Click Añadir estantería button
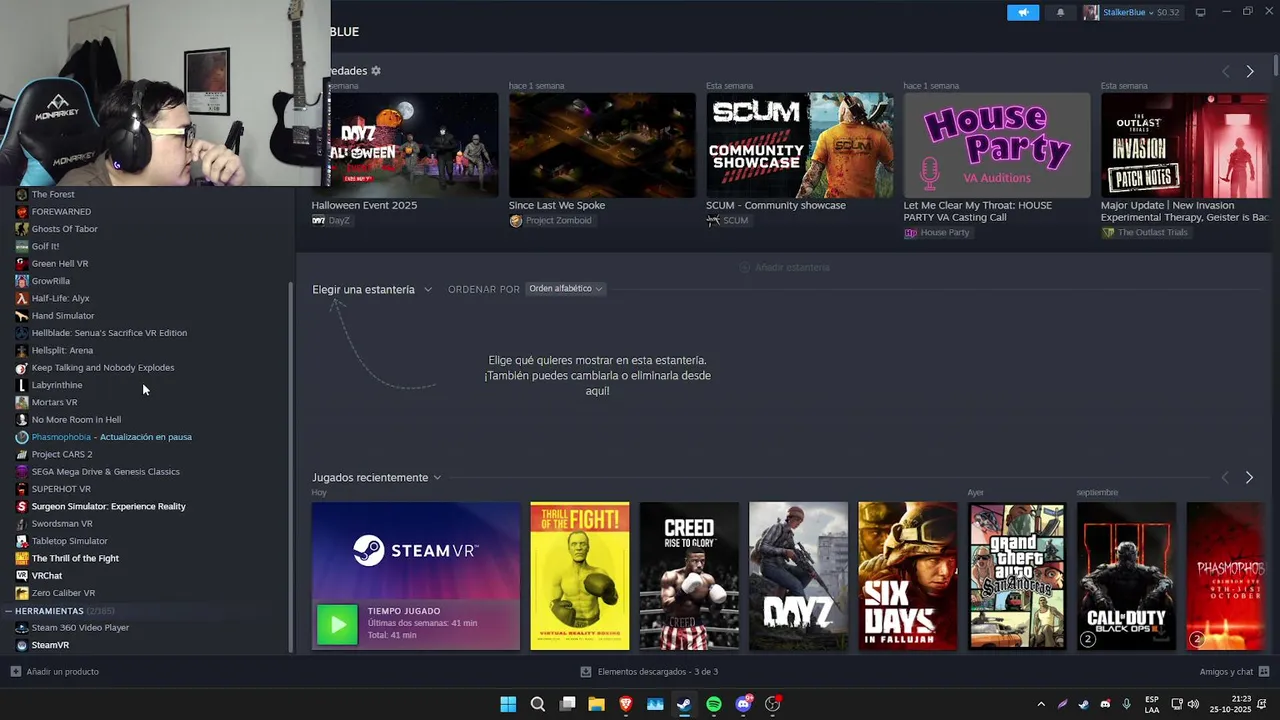Image resolution: width=1280 pixels, height=720 pixels. (784, 267)
